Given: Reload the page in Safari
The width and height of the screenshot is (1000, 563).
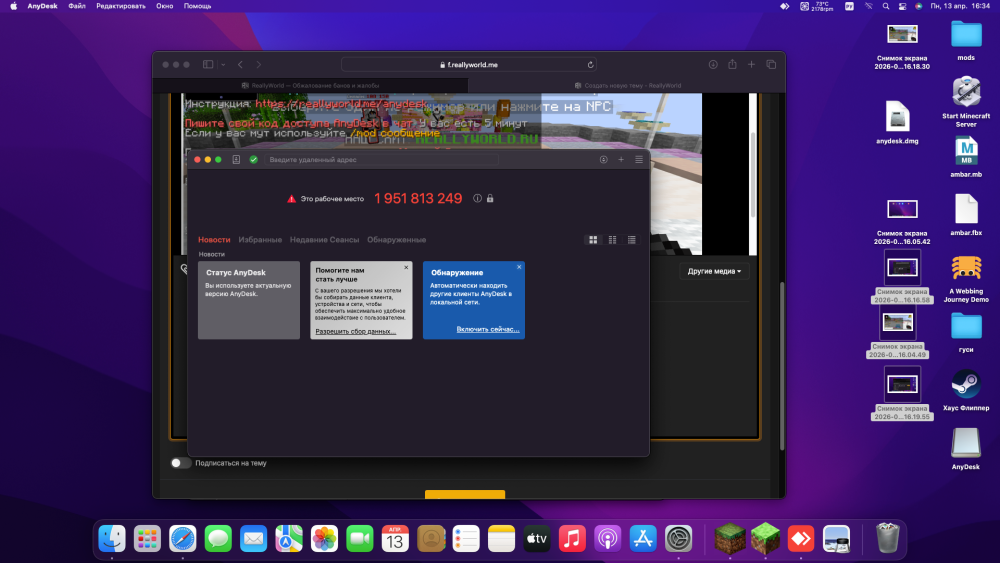Looking at the screenshot, I should 591,64.
